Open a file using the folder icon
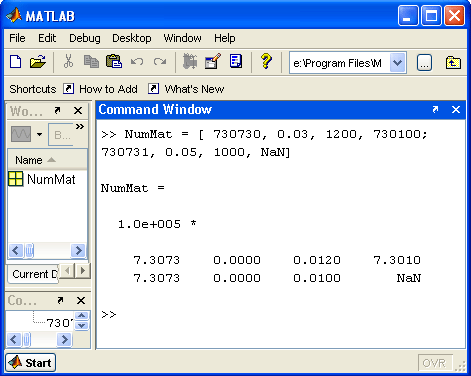 38,62
